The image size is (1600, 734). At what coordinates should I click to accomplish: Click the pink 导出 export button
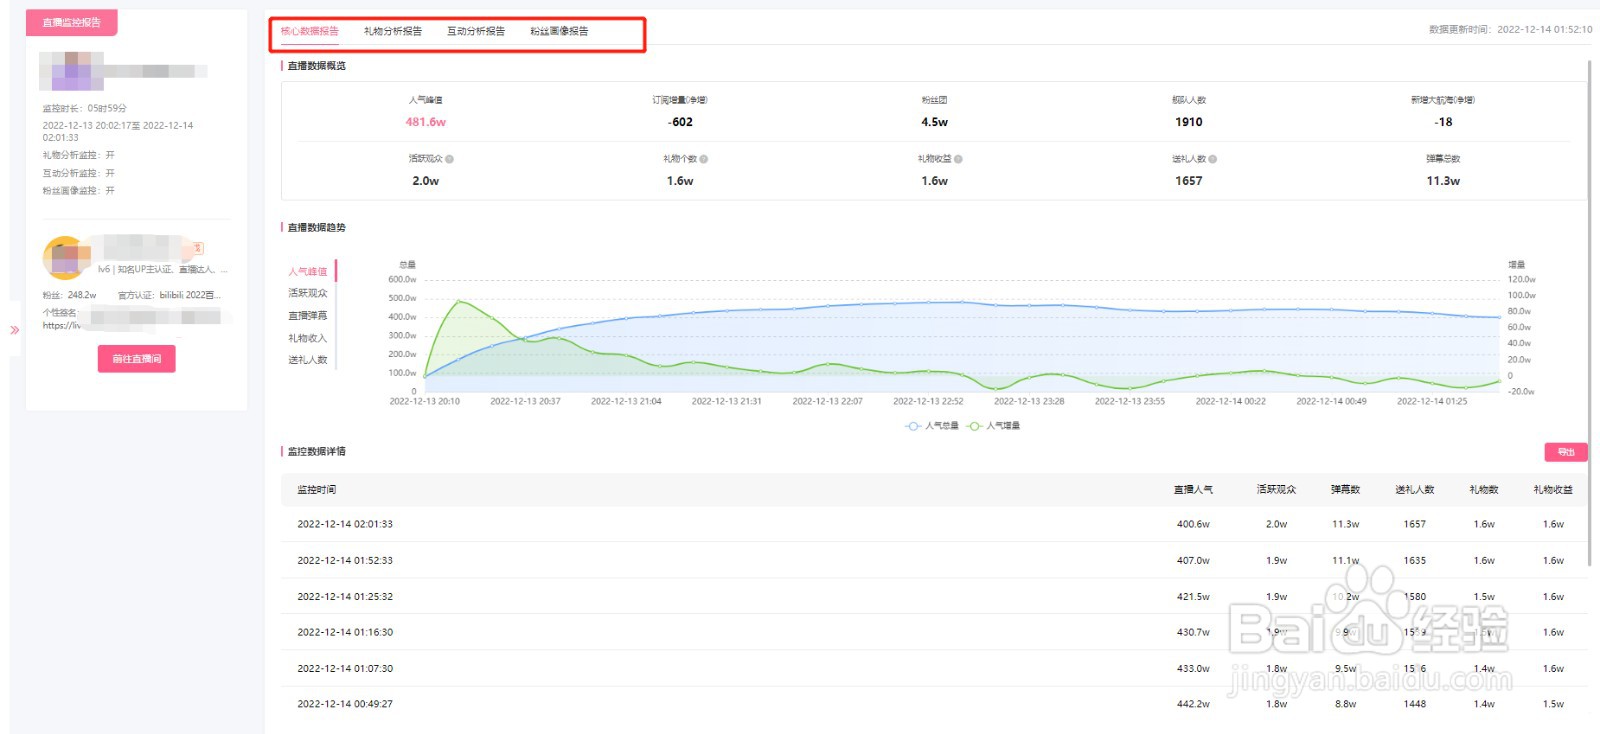1566,452
